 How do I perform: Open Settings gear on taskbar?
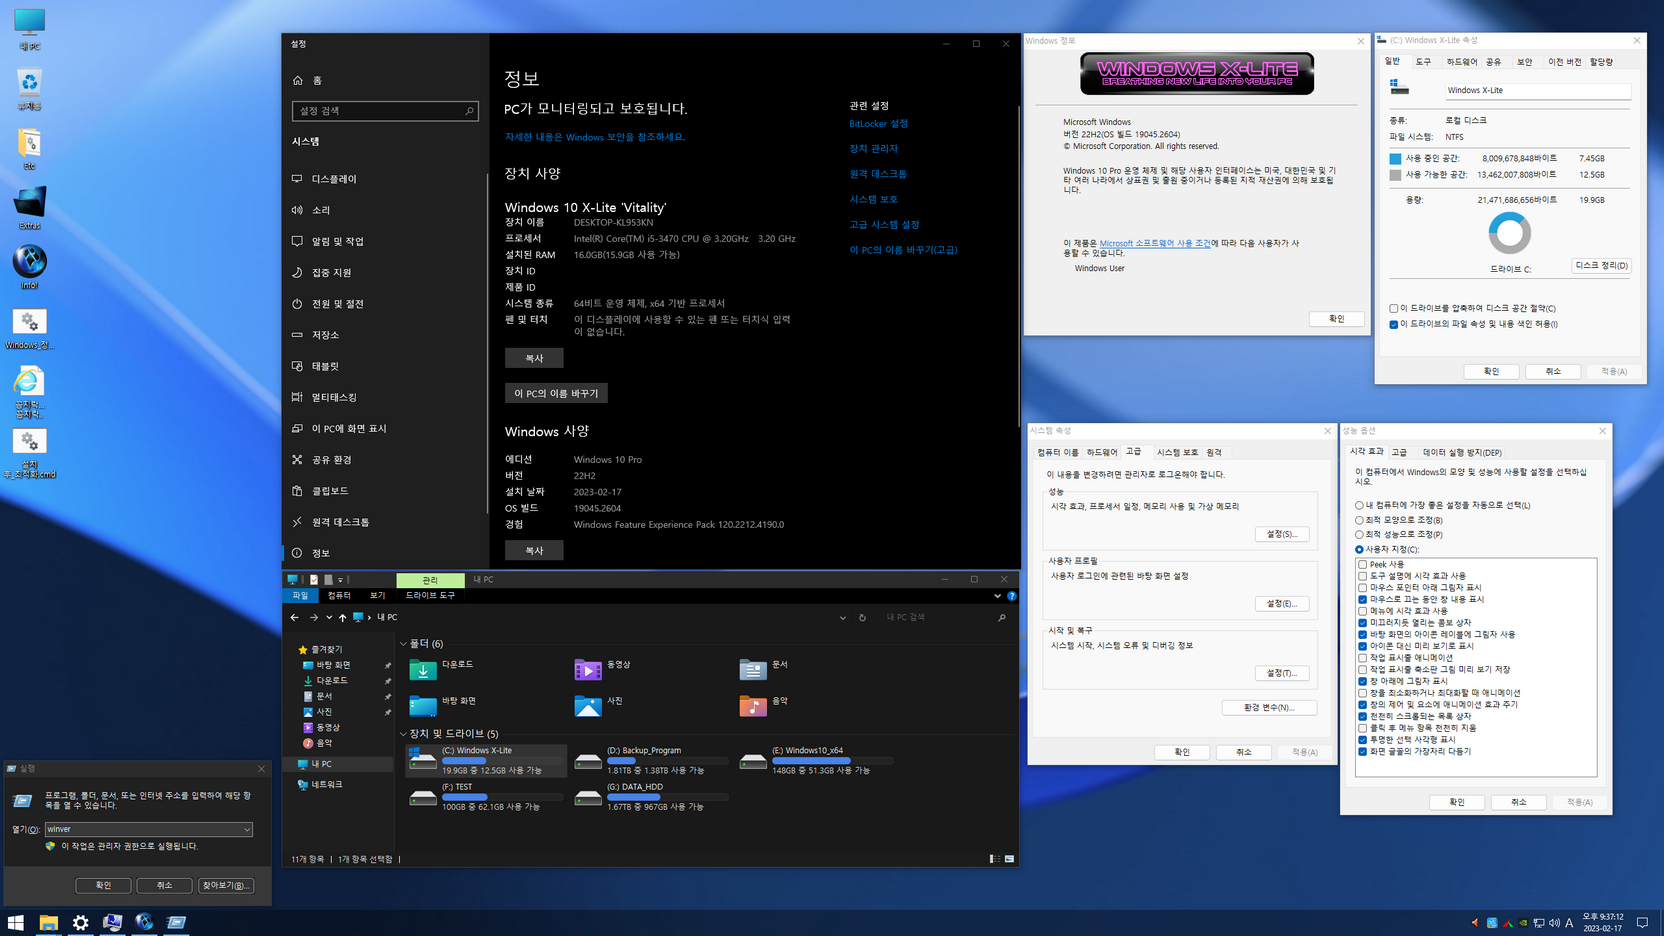pyautogui.click(x=80, y=922)
